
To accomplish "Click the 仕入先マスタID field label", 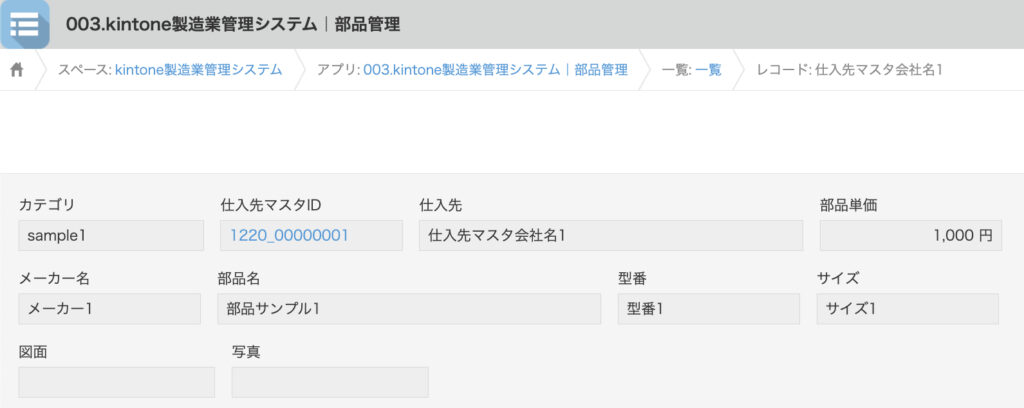I will coord(270,205).
